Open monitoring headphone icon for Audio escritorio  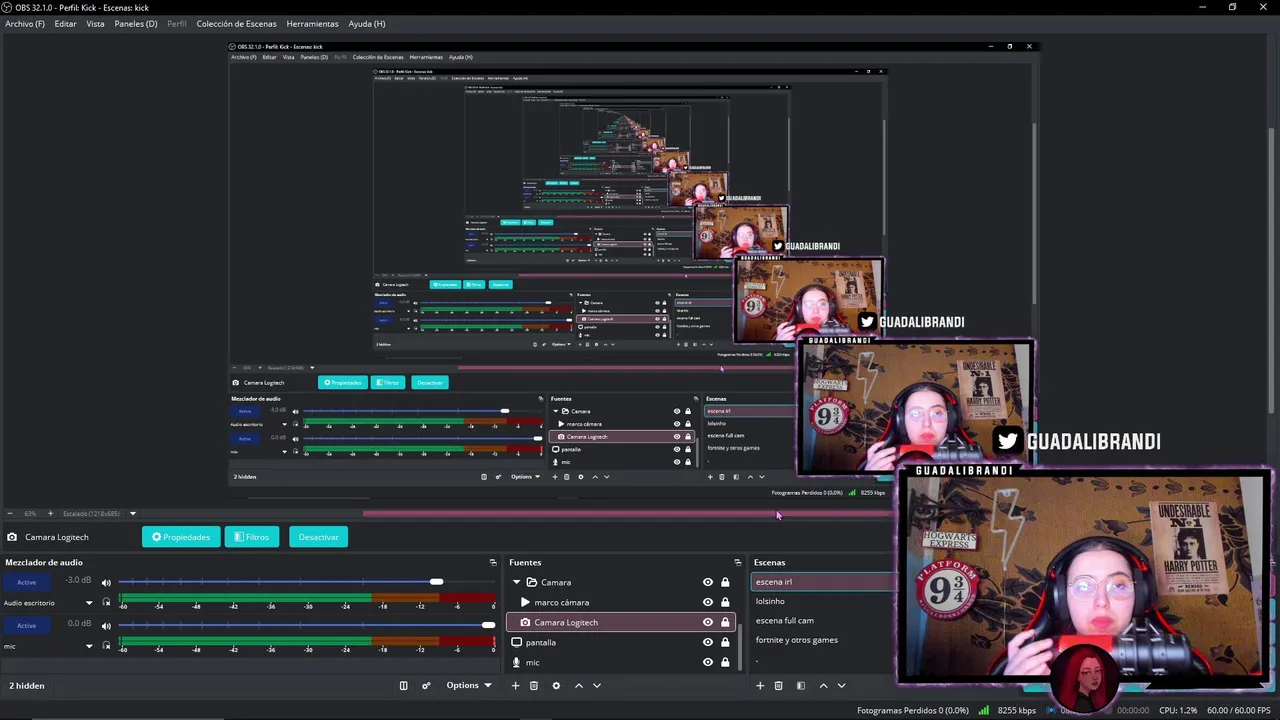[x=106, y=603]
